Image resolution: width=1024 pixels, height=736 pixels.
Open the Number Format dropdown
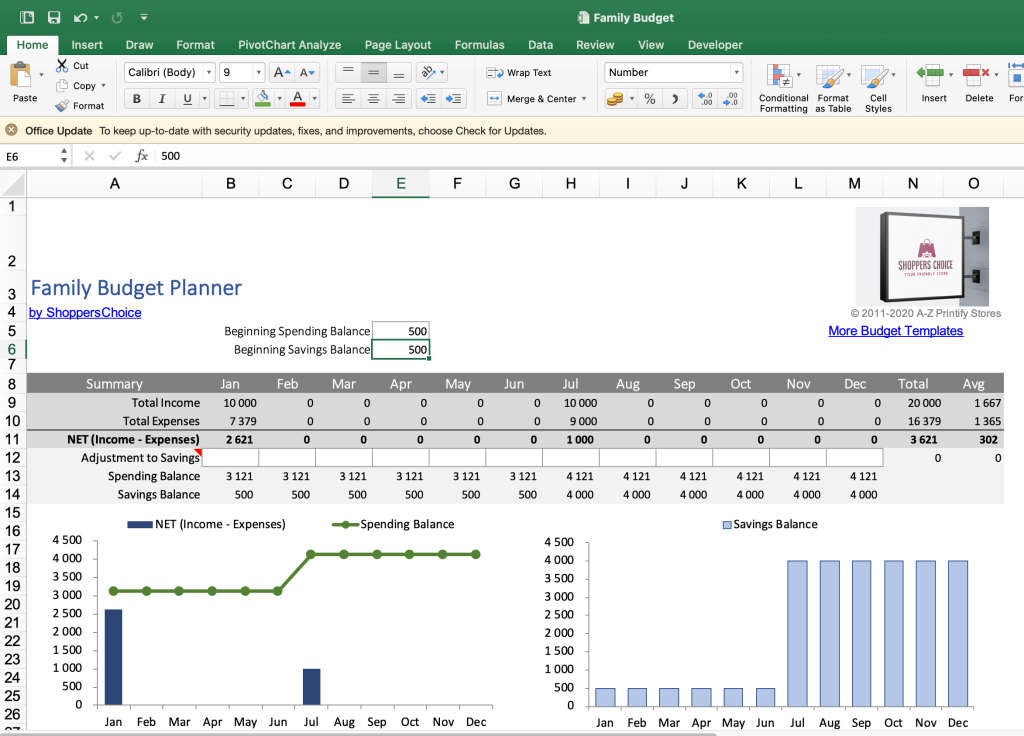pyautogui.click(x=673, y=72)
